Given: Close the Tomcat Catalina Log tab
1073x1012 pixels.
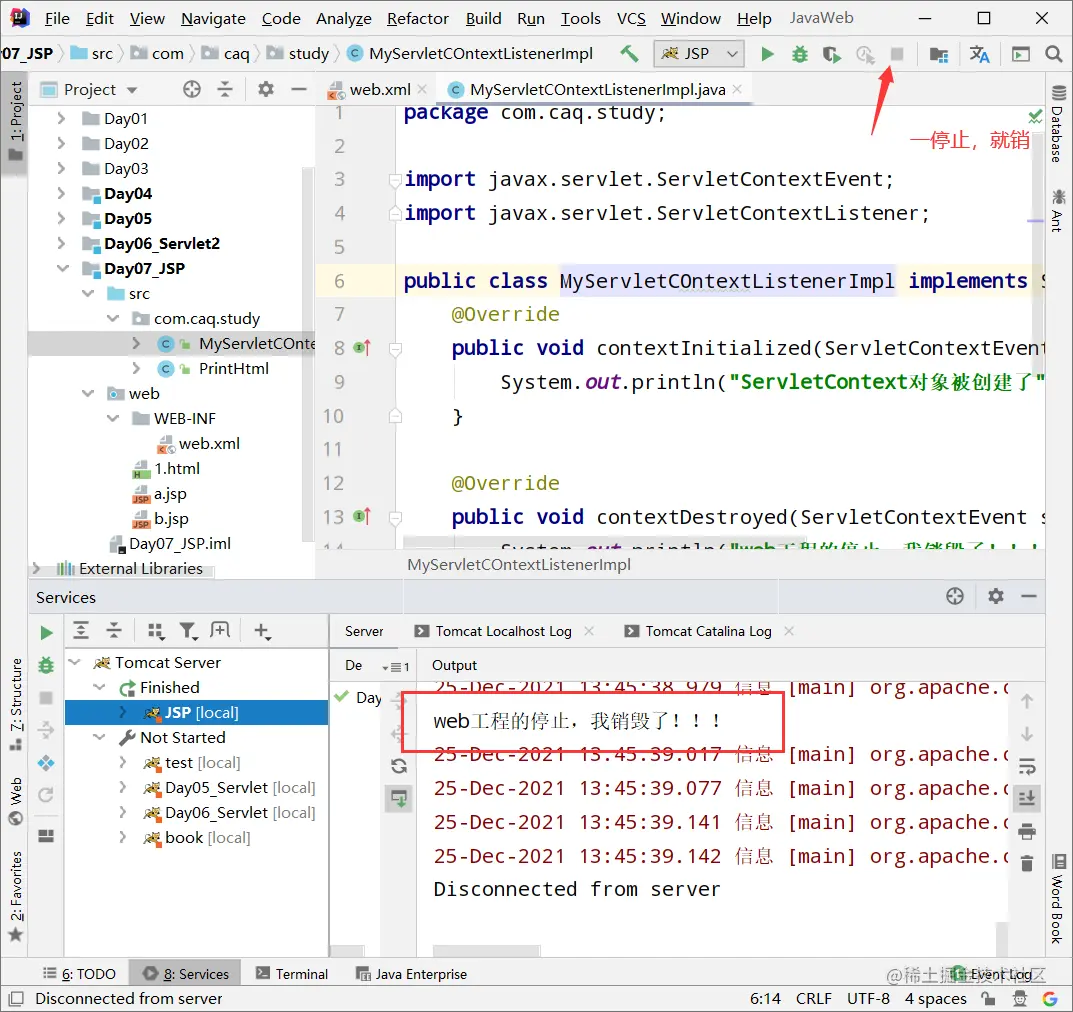Looking at the screenshot, I should pyautogui.click(x=789, y=631).
